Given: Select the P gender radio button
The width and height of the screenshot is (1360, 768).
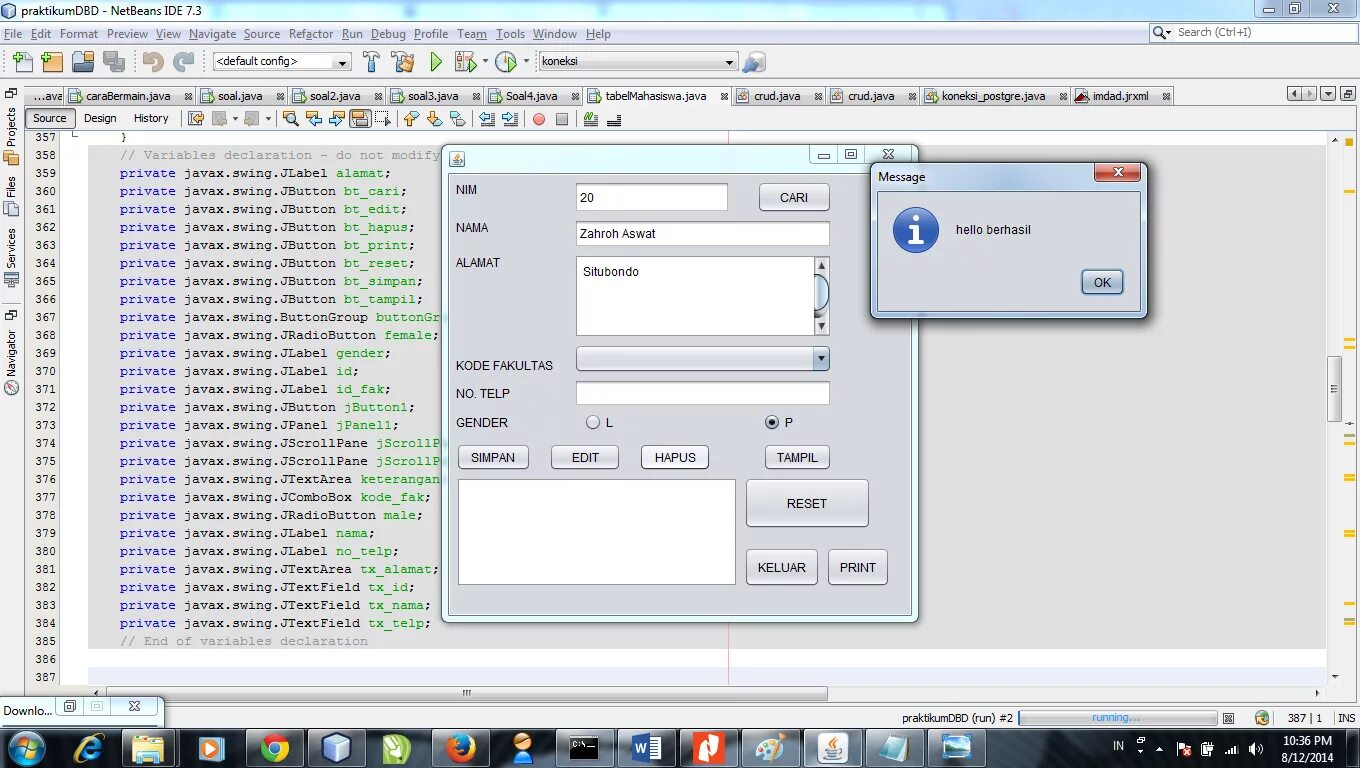Looking at the screenshot, I should pyautogui.click(x=772, y=422).
